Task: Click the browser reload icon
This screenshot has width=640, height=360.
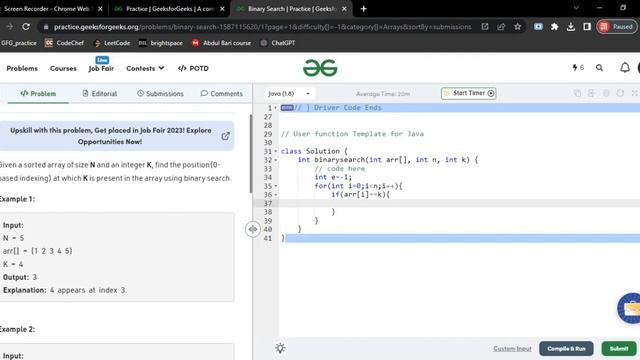Action: pyautogui.click(x=26, y=27)
